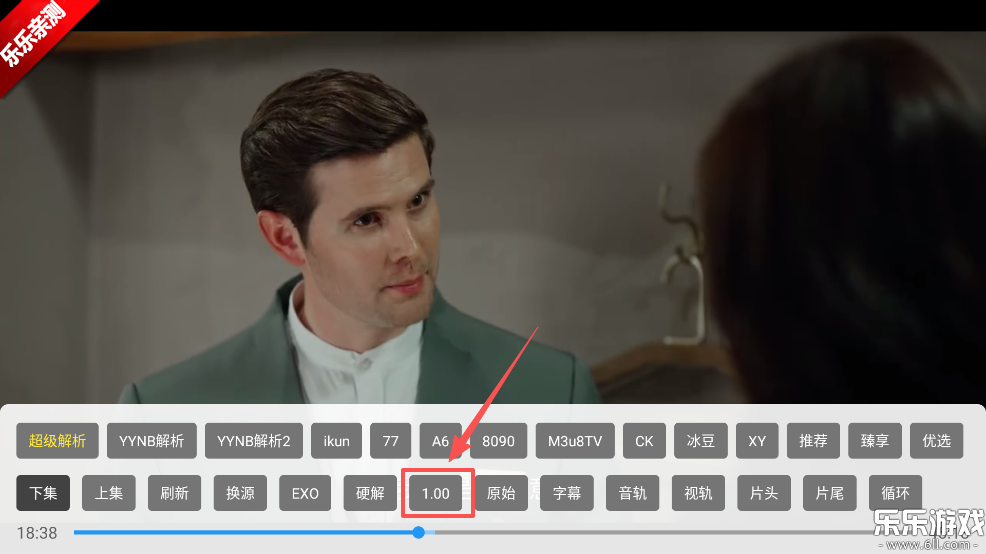Switch to M3u8TV source
This screenshot has height=554, width=986.
[575, 440]
